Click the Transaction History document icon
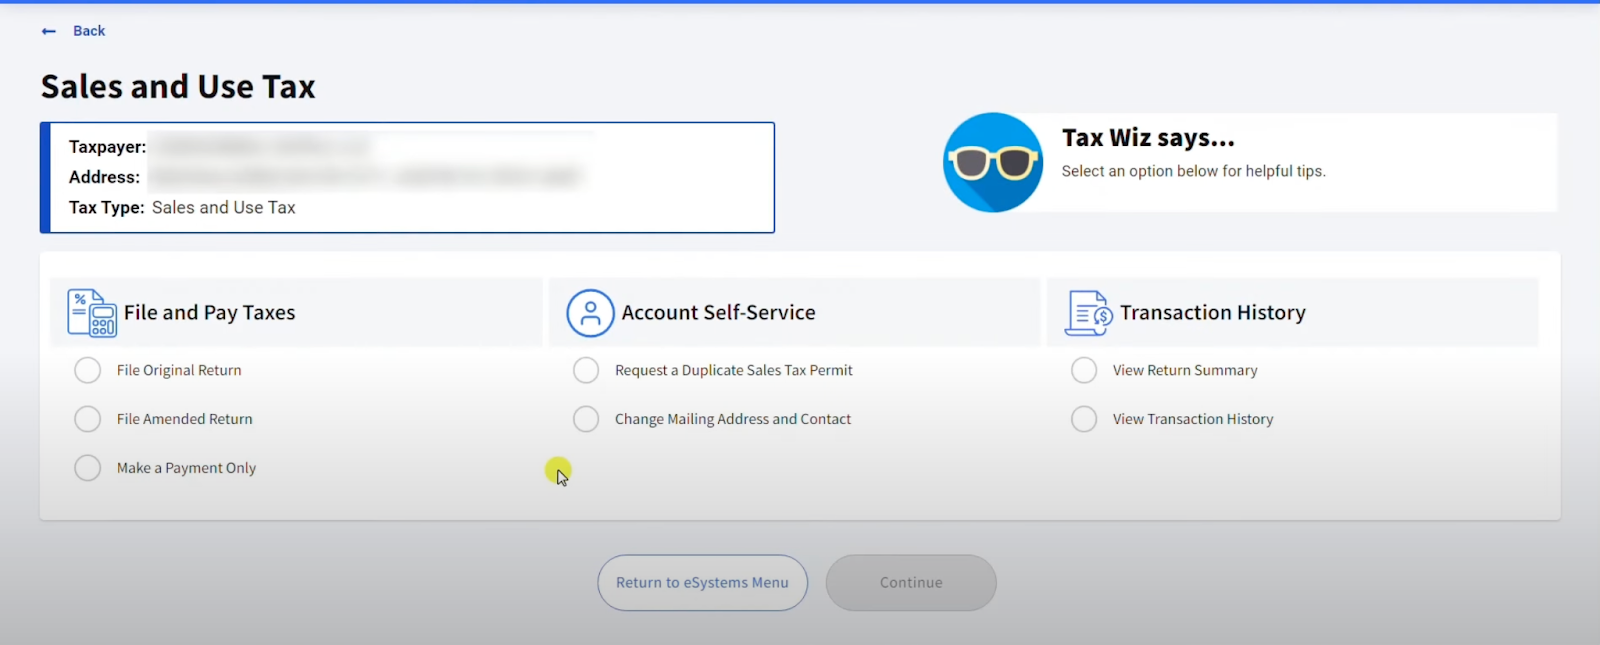The height and width of the screenshot is (645, 1600). (1089, 313)
